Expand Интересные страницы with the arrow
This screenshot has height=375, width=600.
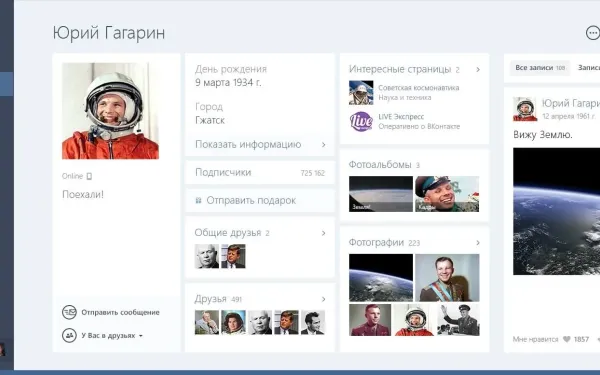coord(478,70)
